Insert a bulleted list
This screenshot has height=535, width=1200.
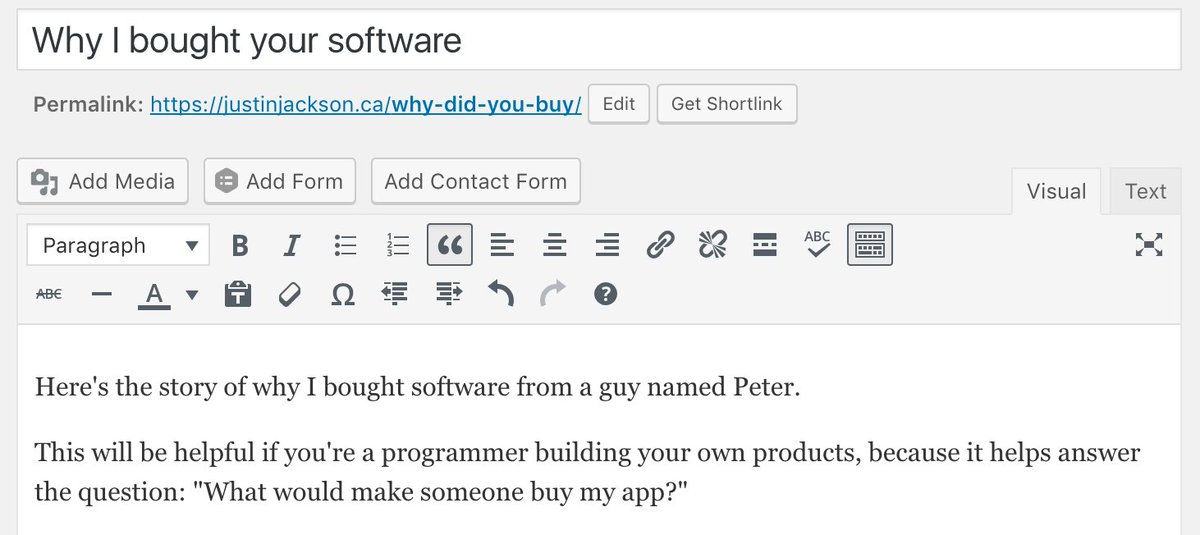(346, 245)
